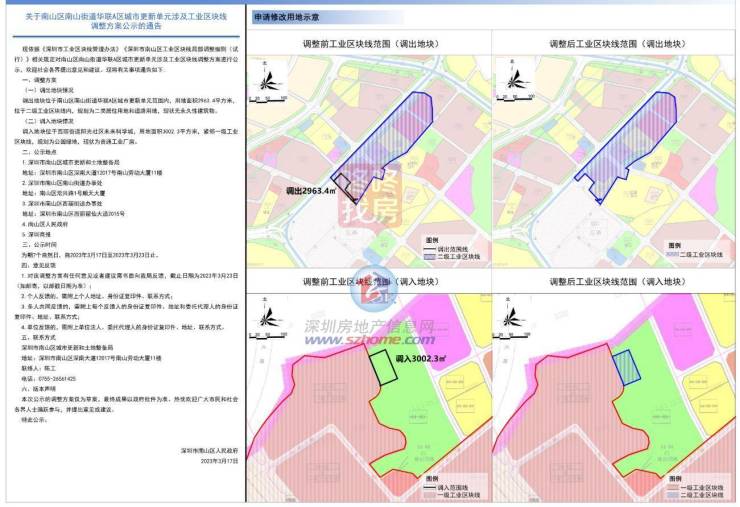The height and width of the screenshot is (507, 740).
Task: Click section heading 一、调整方案
Action: tap(39, 79)
